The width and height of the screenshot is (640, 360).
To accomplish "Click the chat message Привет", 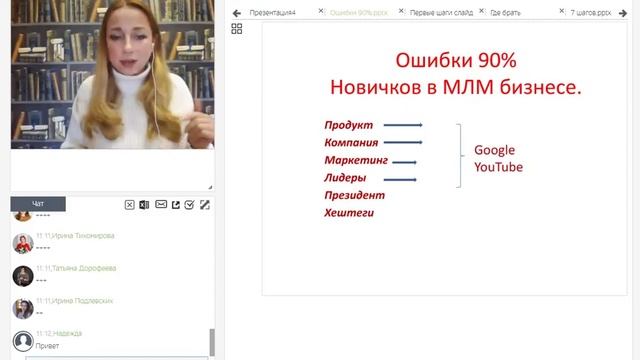I will tap(47, 346).
